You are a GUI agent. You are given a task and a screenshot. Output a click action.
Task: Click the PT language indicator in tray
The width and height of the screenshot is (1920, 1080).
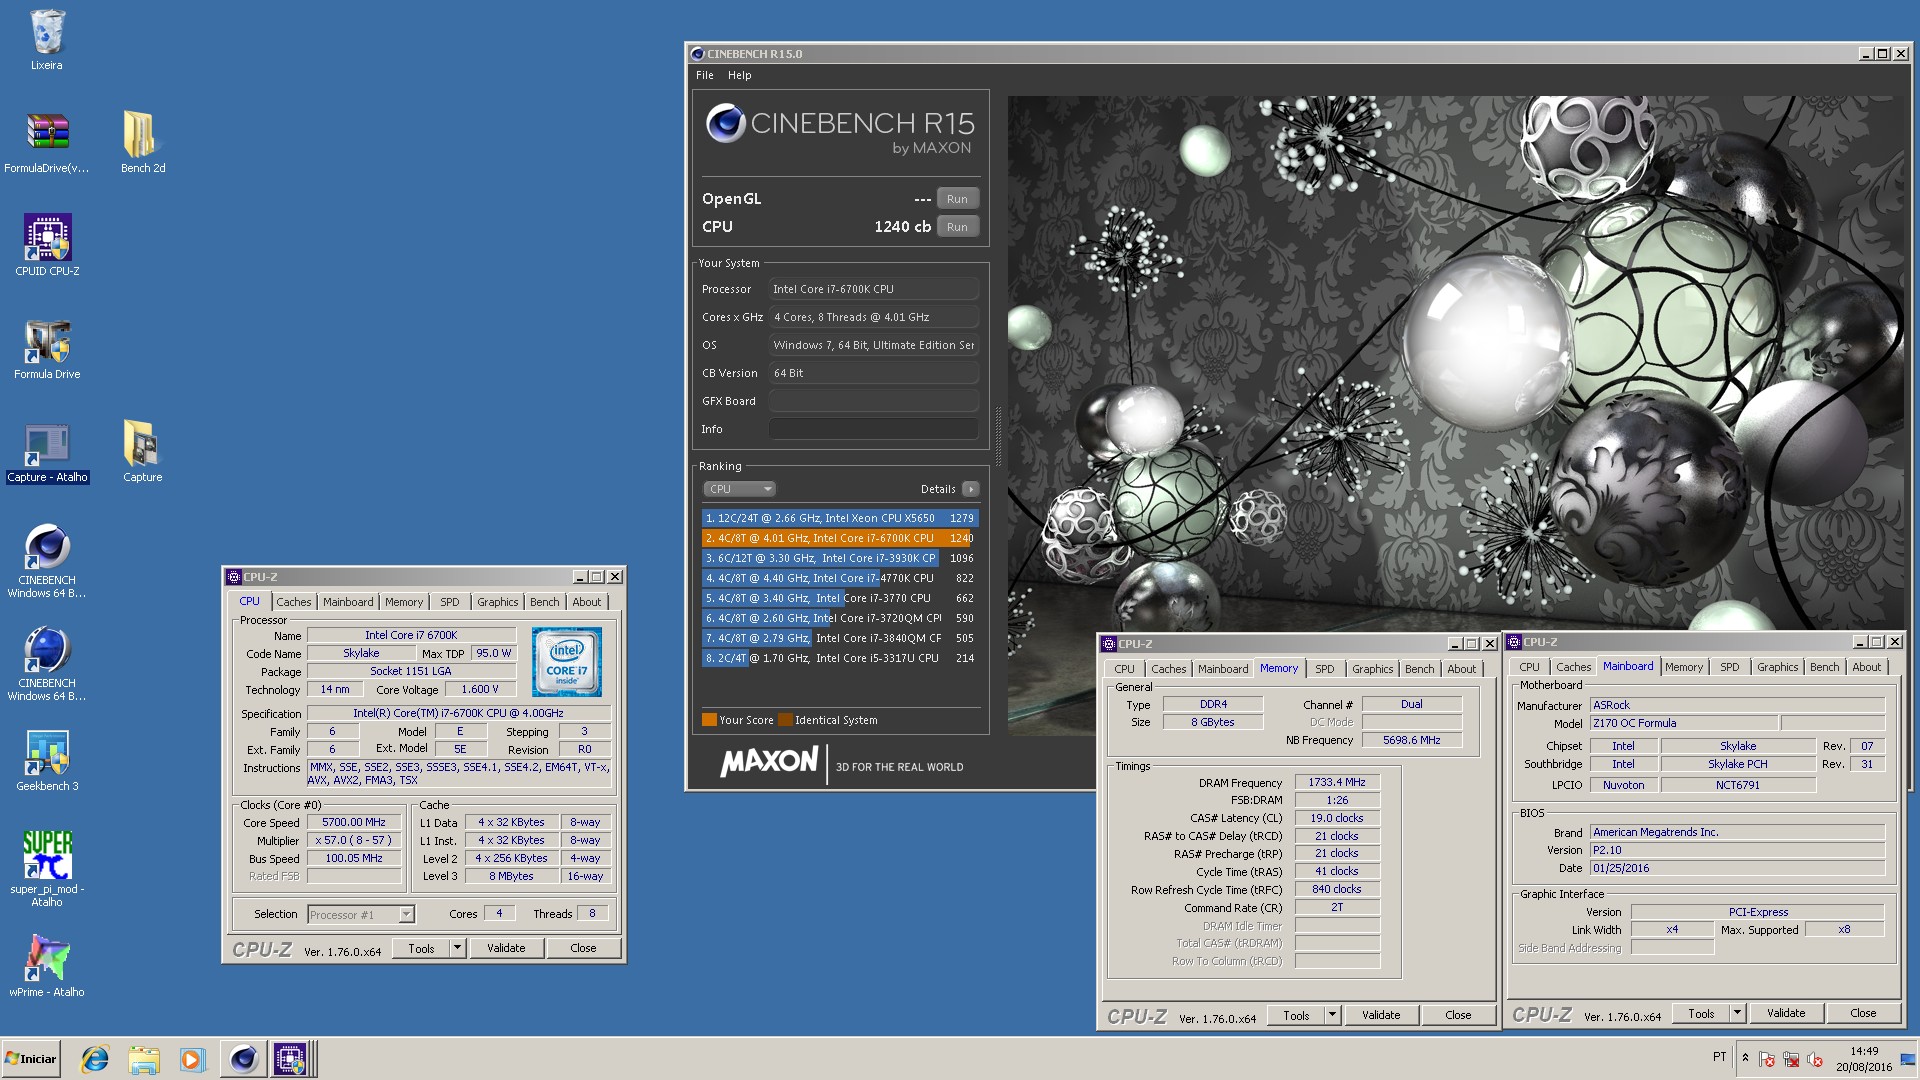pos(1719,1057)
